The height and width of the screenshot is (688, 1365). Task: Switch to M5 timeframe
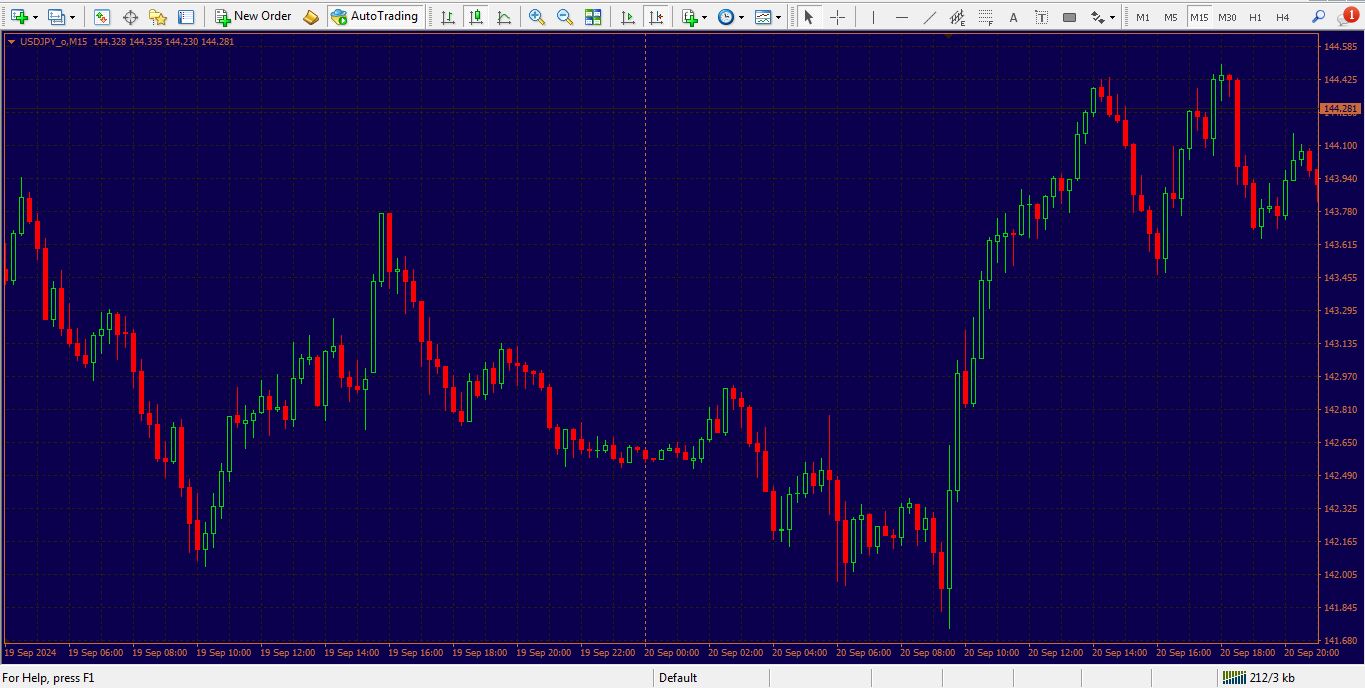point(1171,17)
